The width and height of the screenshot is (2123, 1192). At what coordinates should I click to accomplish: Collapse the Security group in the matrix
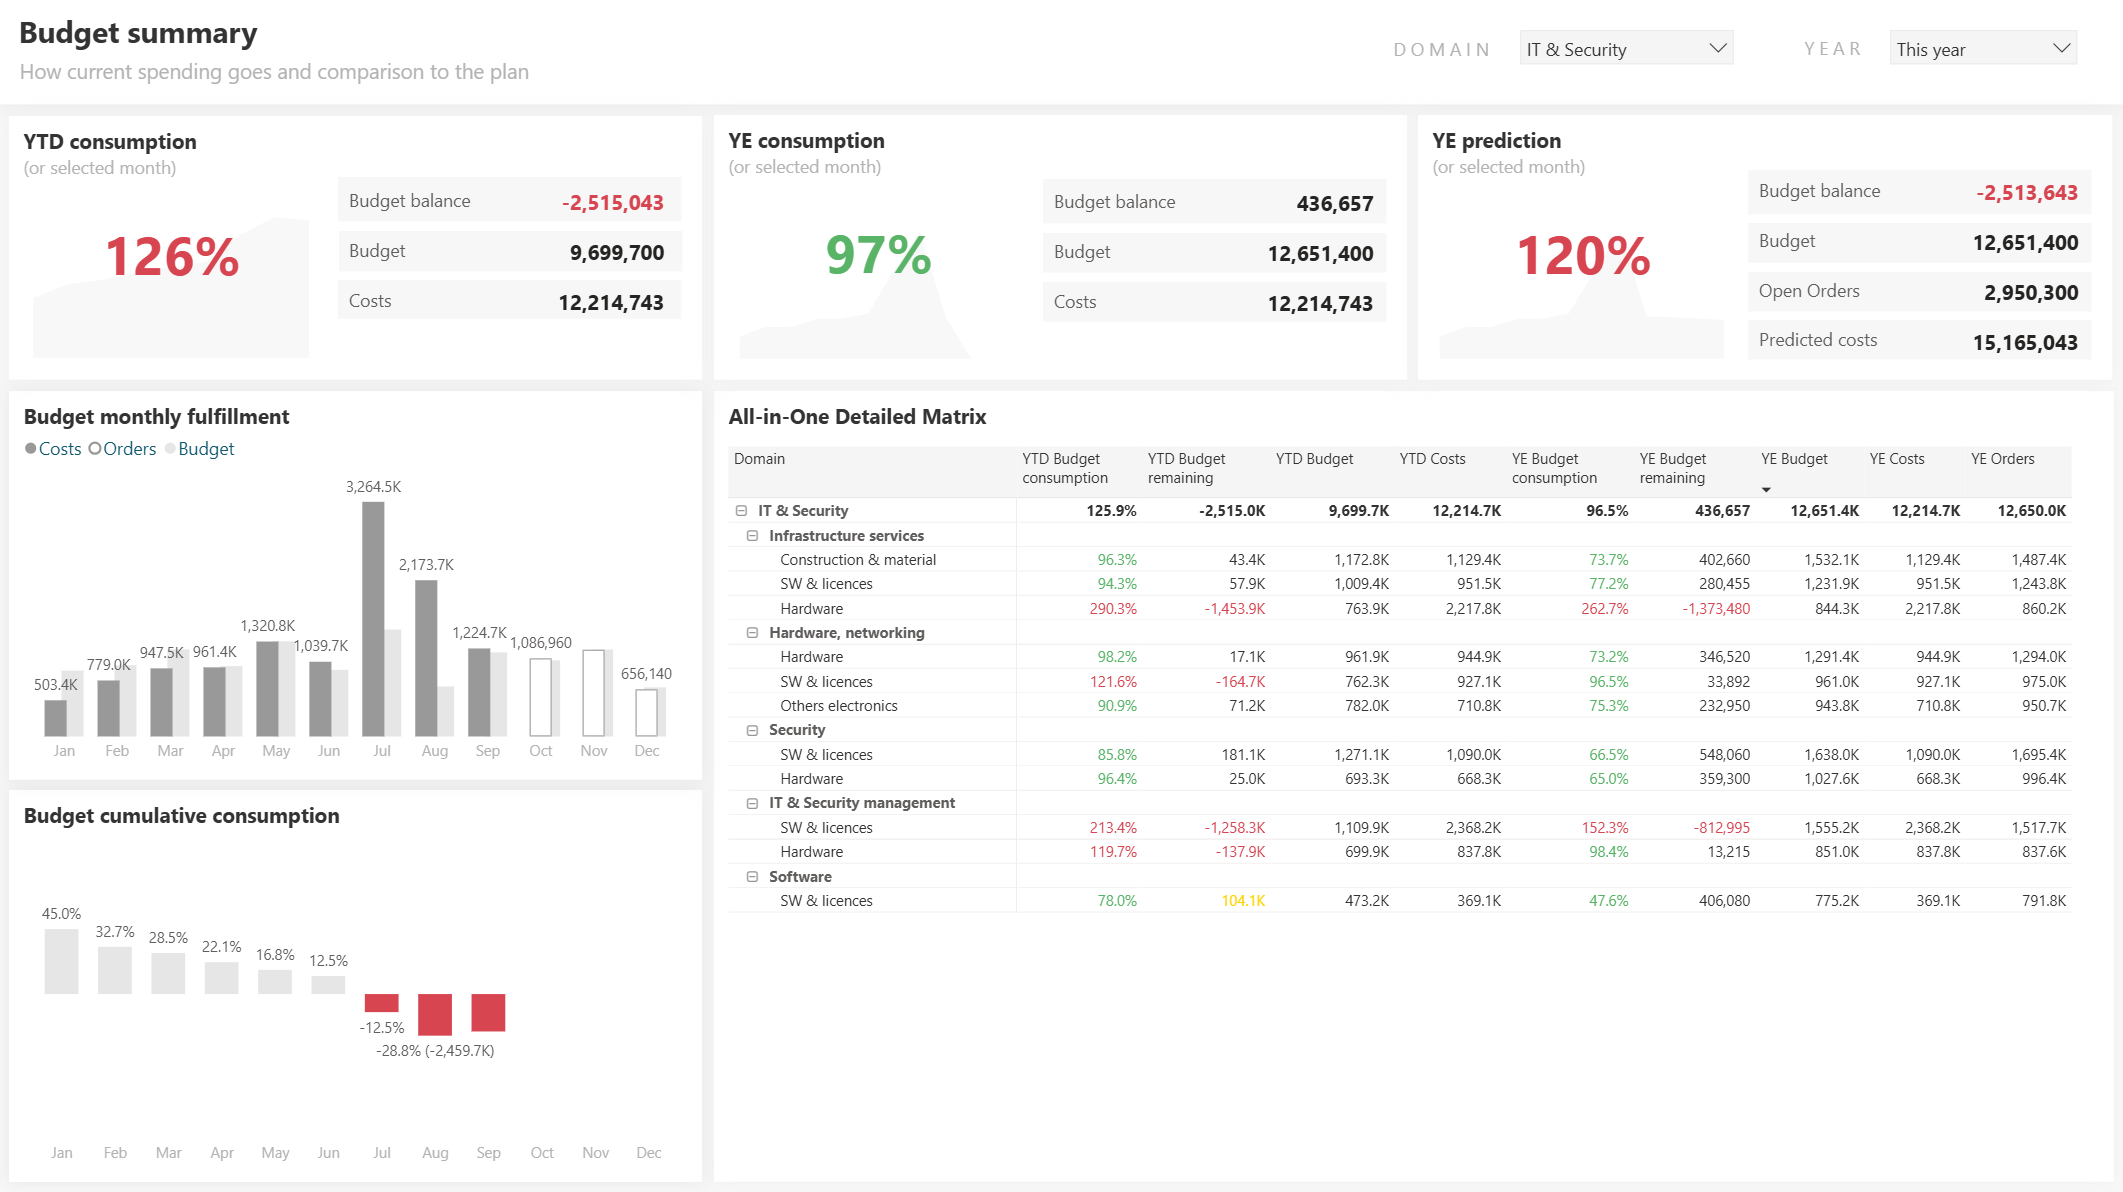click(753, 730)
